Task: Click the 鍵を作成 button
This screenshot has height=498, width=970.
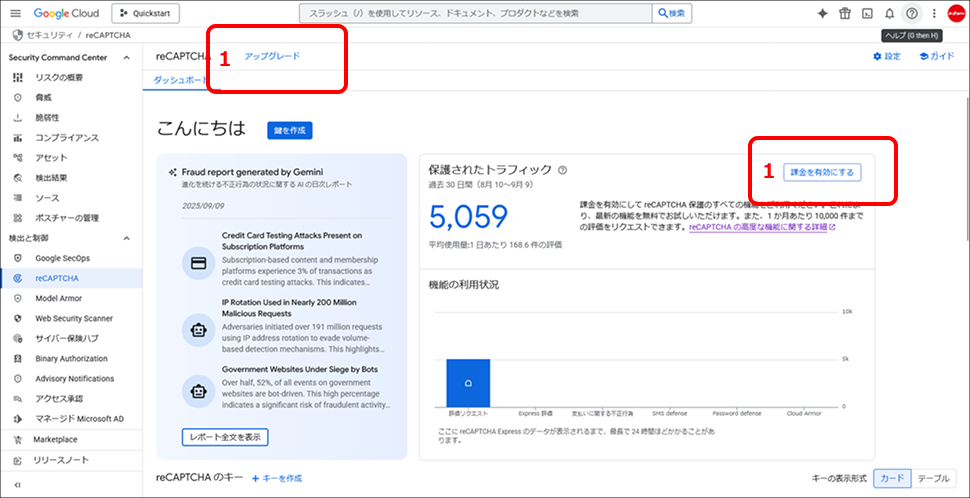Action: pos(290,131)
